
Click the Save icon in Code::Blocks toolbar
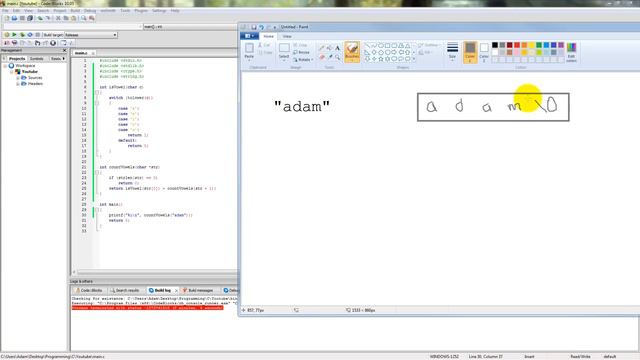(x=22, y=18)
